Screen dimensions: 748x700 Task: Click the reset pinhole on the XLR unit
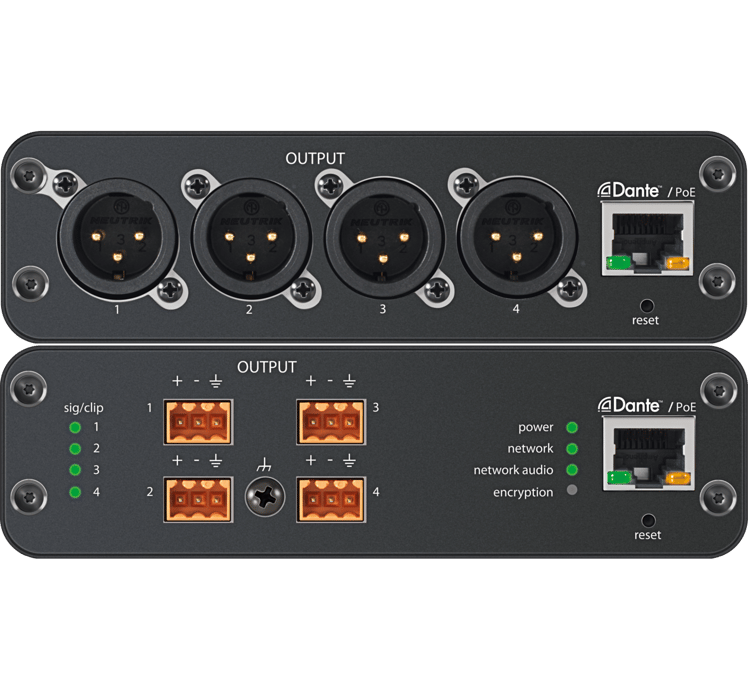pos(646,305)
